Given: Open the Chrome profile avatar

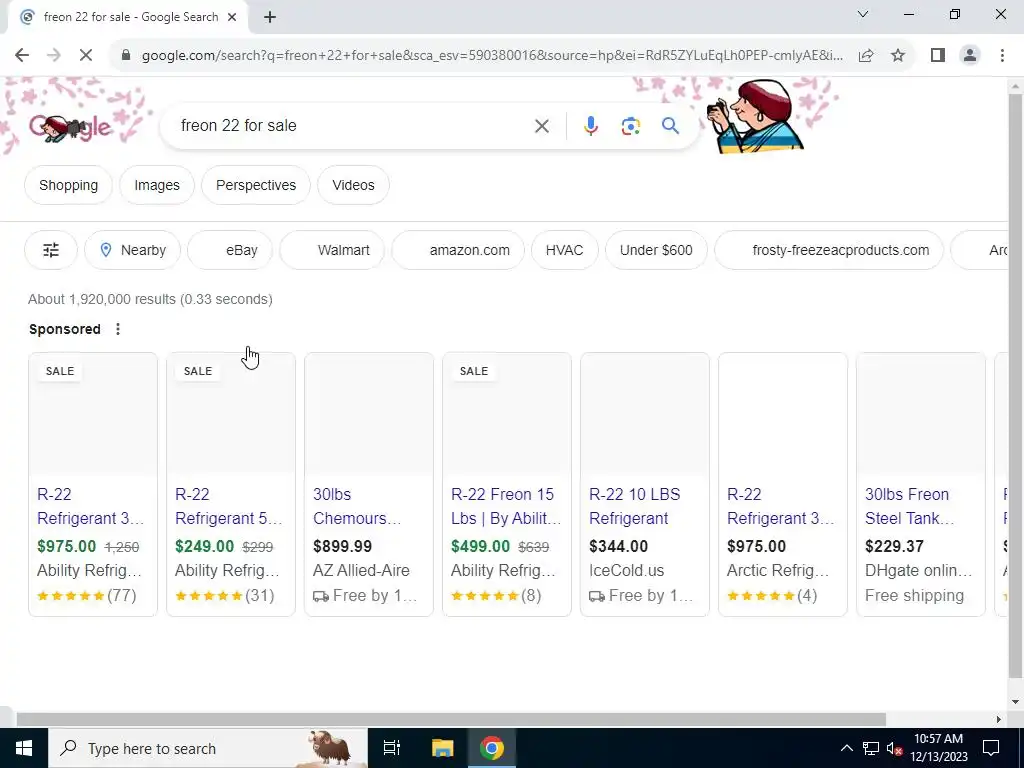Looking at the screenshot, I should point(970,56).
